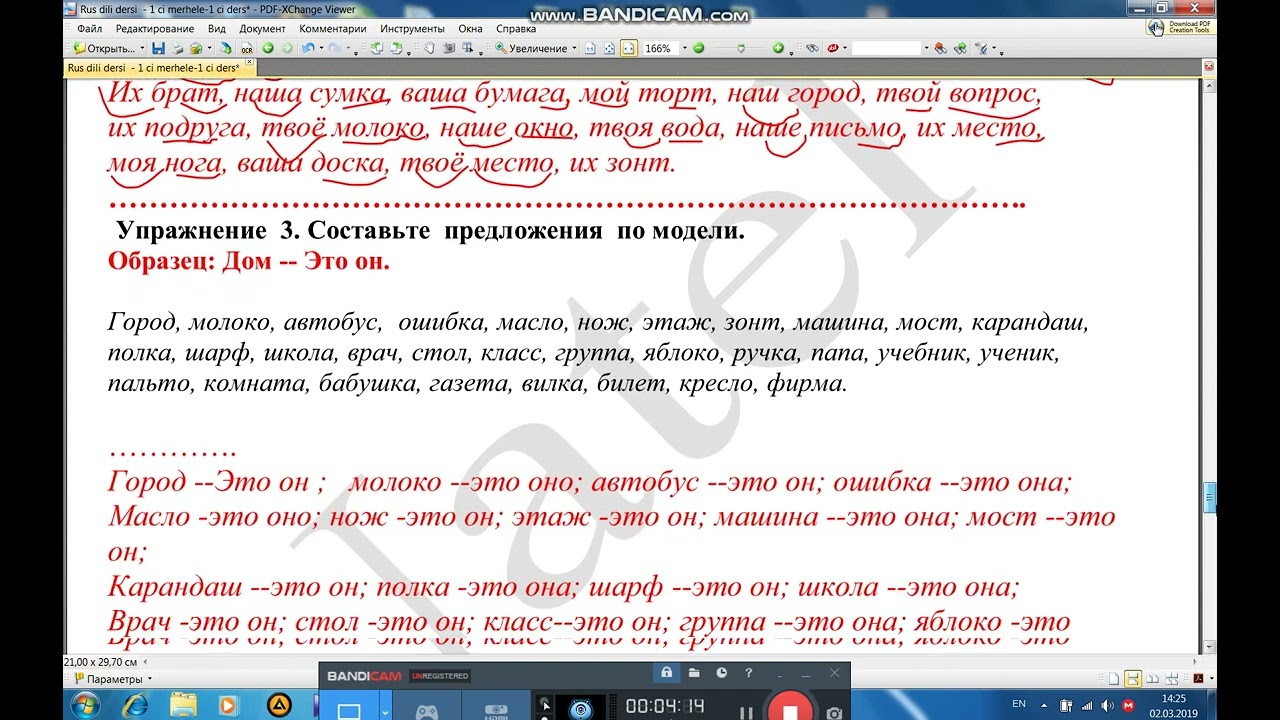Click the Rotate clockwise icon
Screen dimensions: 1280x720
pos(396,48)
